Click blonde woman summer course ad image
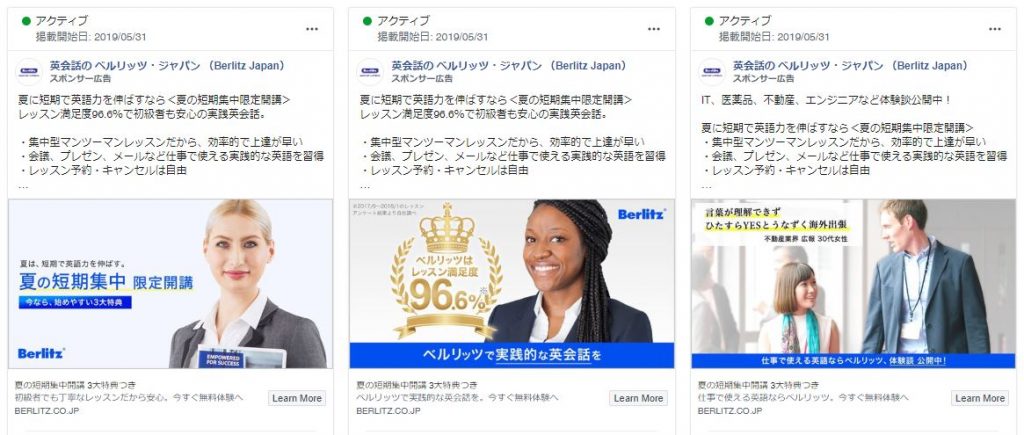 (170, 283)
